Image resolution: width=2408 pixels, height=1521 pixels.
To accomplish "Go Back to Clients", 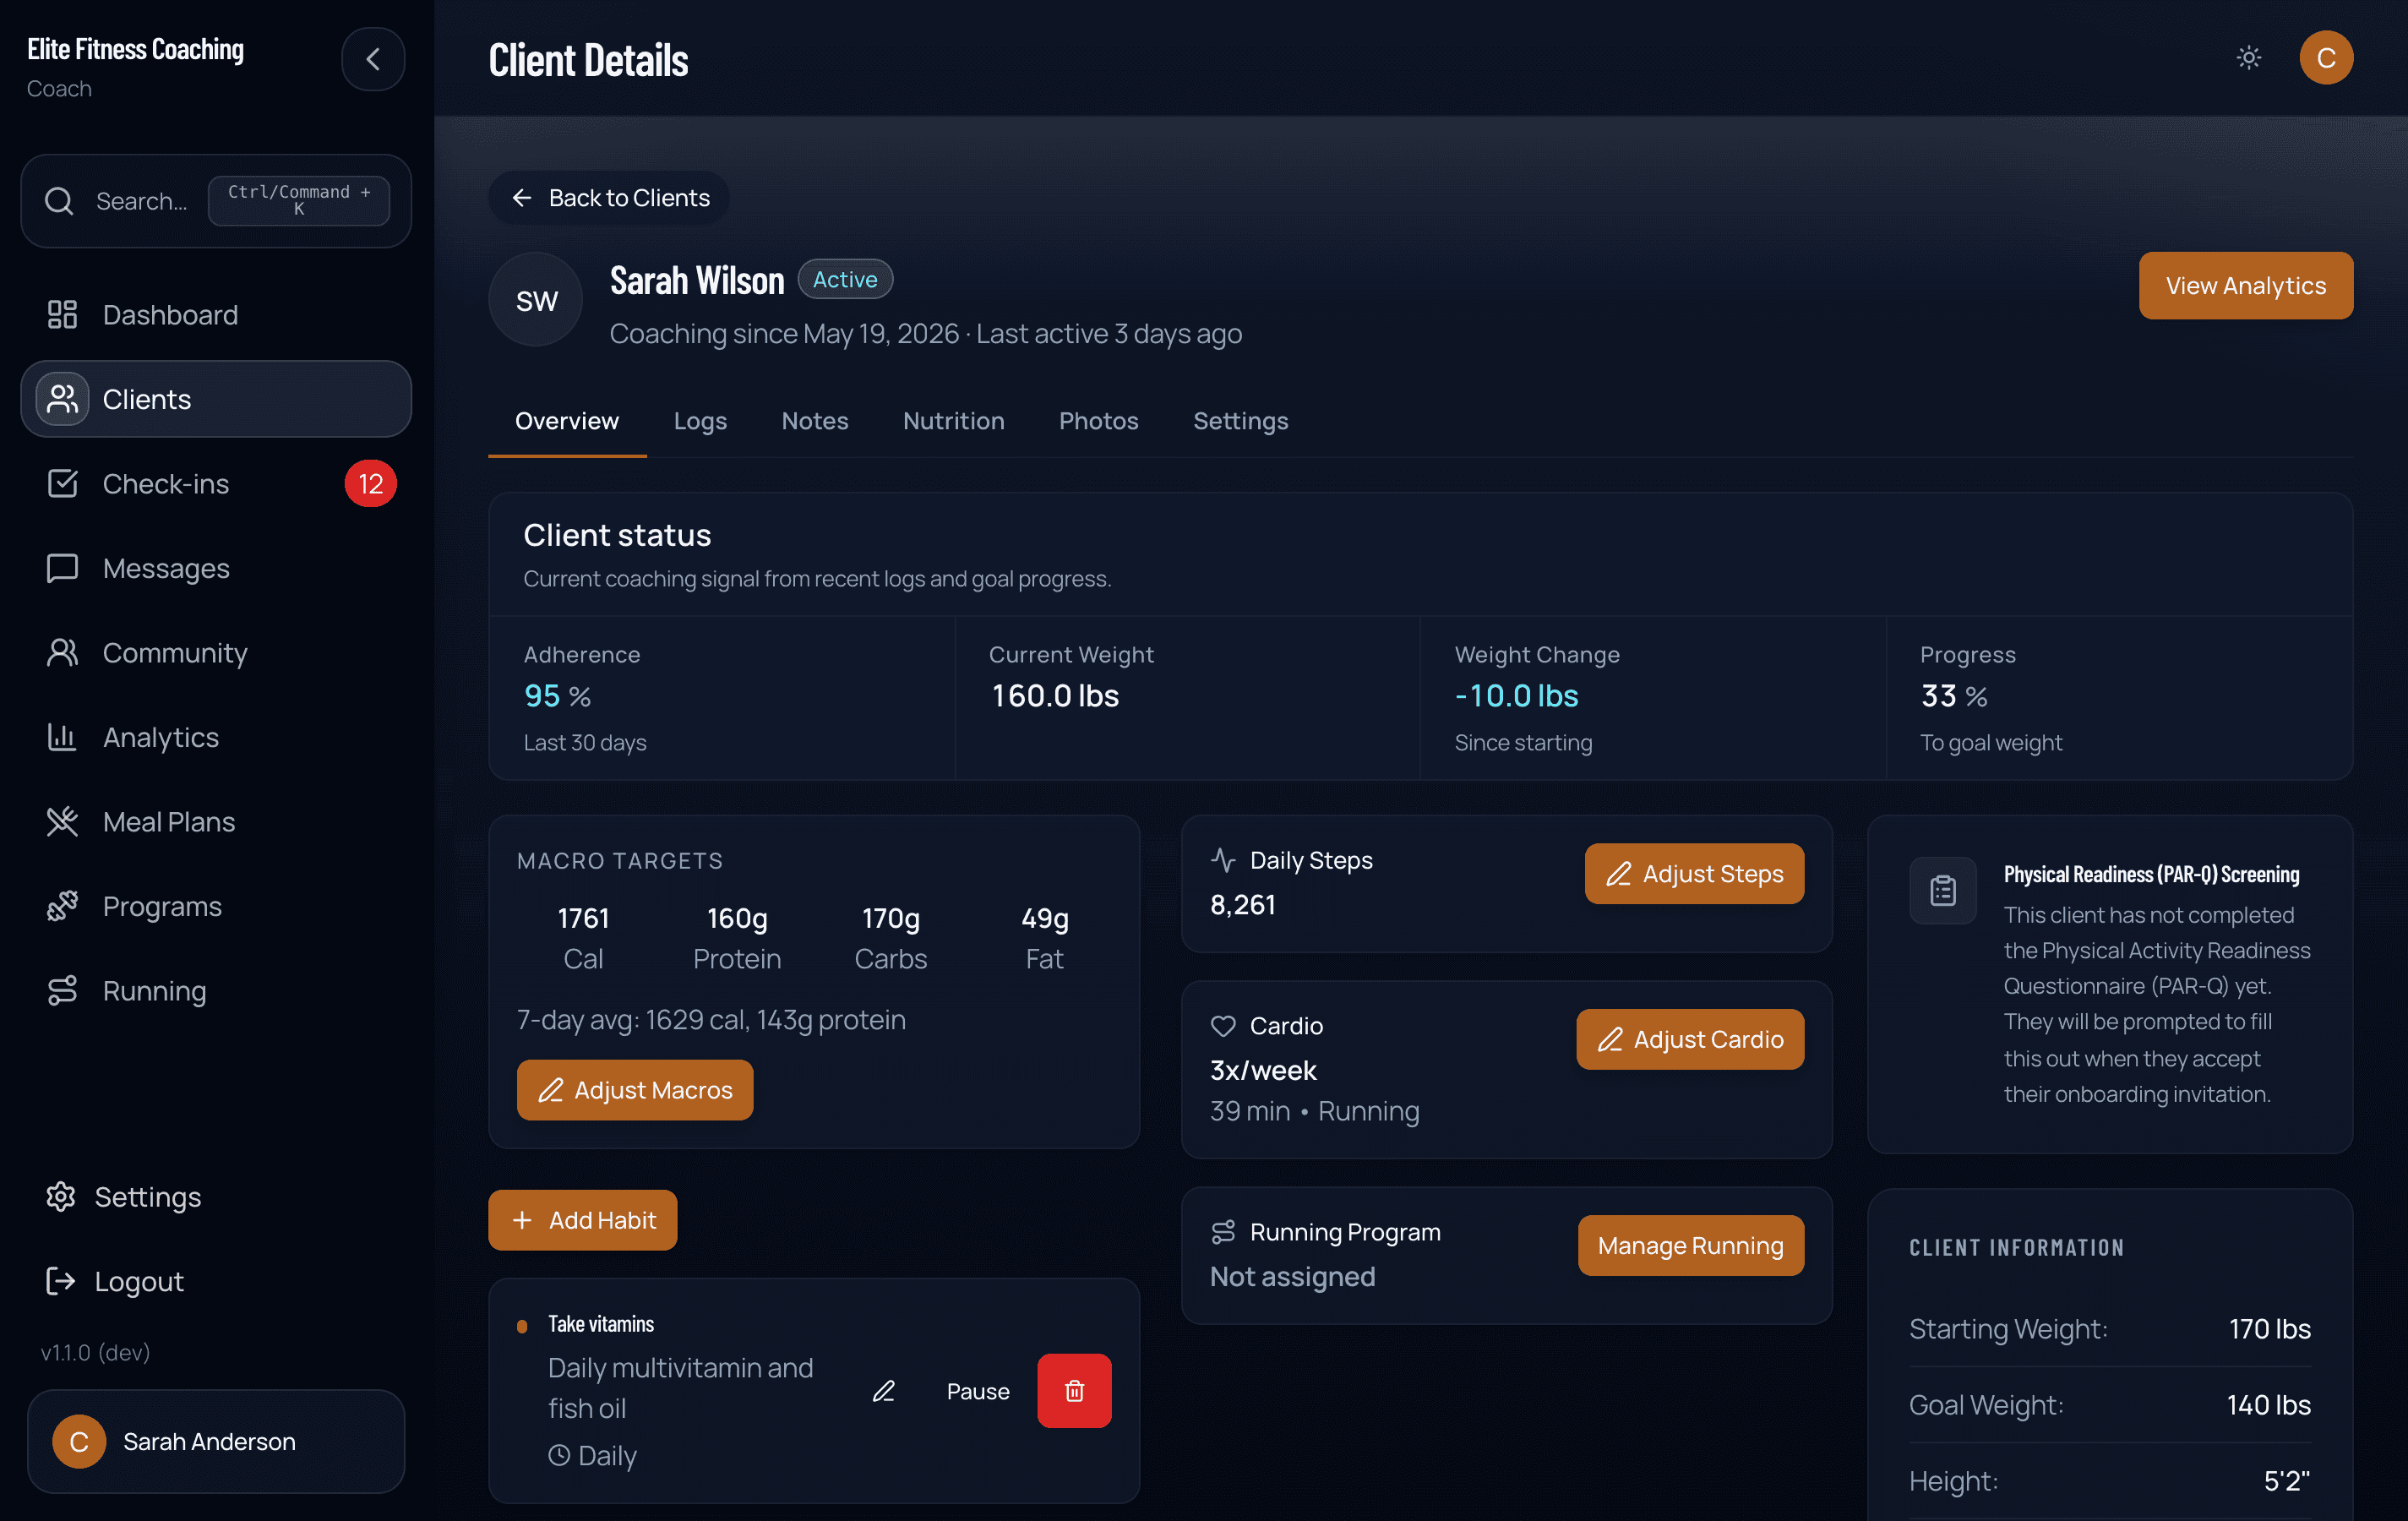I will [609, 198].
